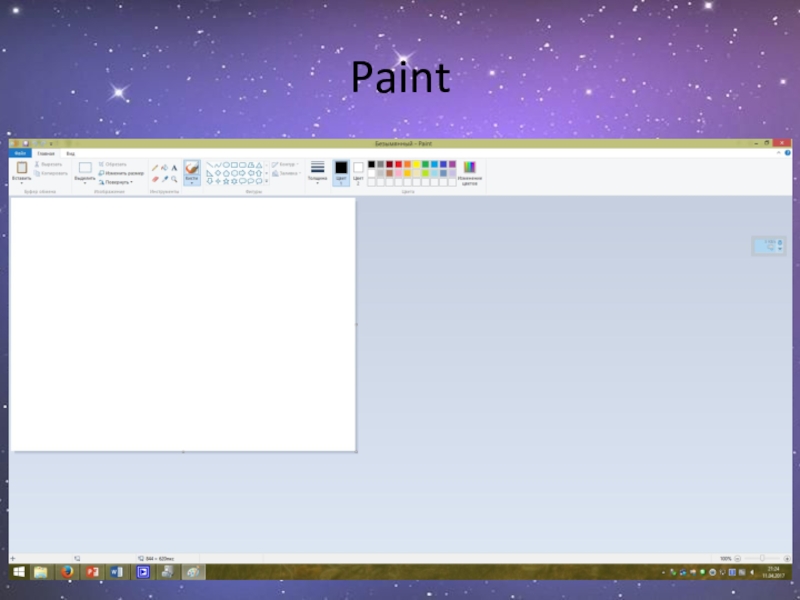Image resolution: width=800 pixels, height=600 pixels.
Task: Choose the Rectangle shape in the shapes gallery
Action: tap(234, 165)
